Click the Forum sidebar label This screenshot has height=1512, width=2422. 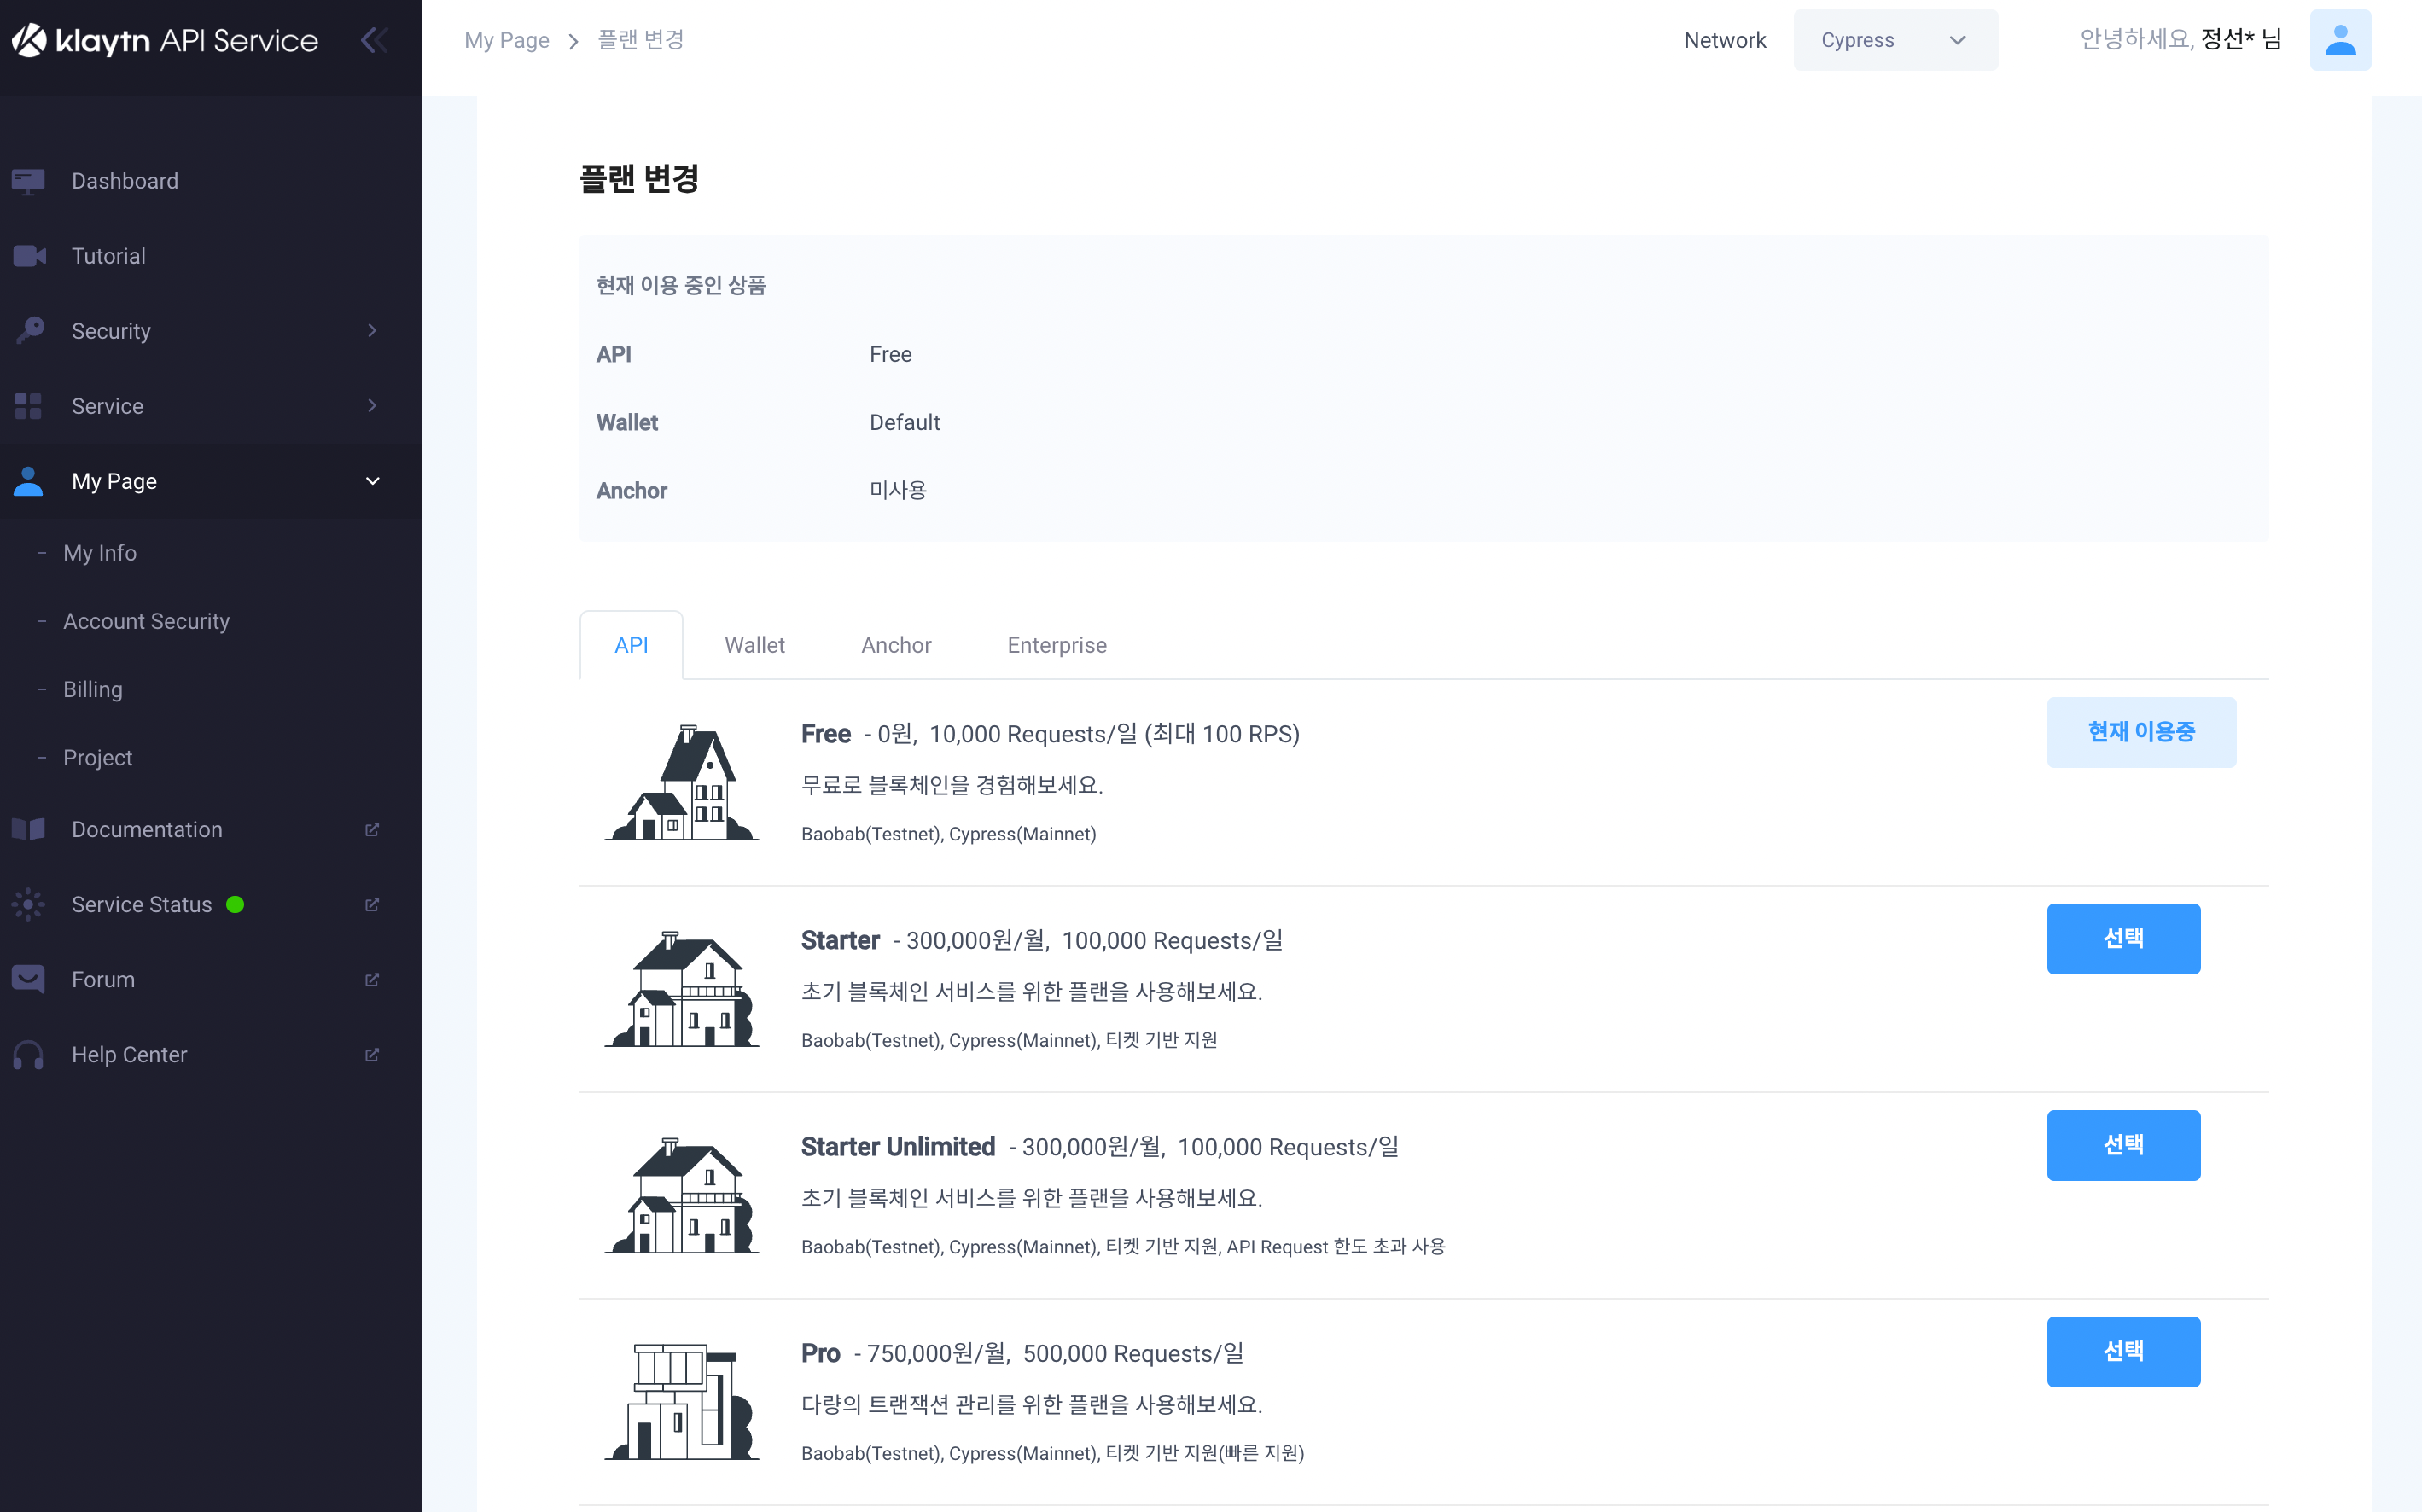tap(103, 979)
